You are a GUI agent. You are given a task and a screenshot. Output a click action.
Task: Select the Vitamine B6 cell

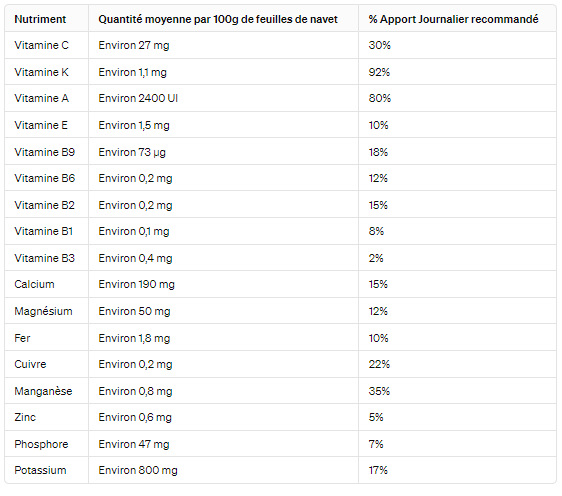pyautogui.click(x=44, y=178)
